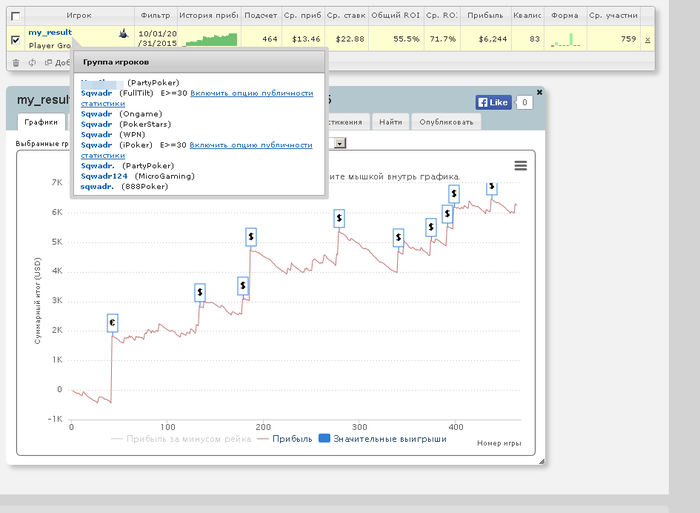Sort by the Прибыль column header
The width and height of the screenshot is (700, 513).
(x=485, y=16)
